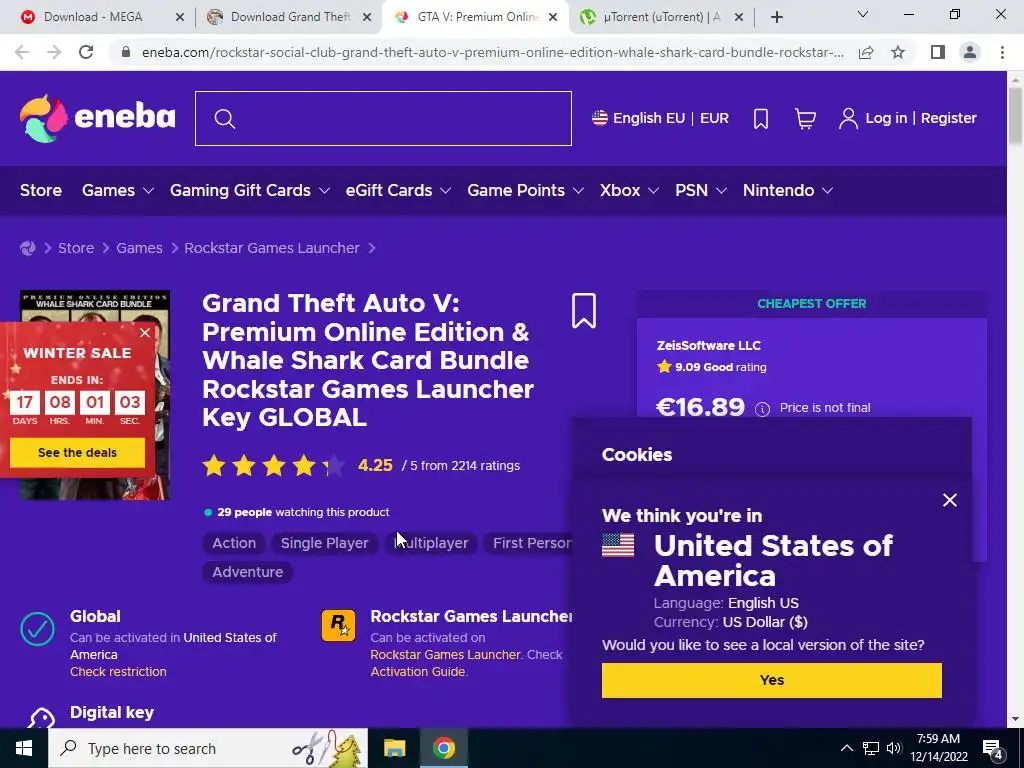
Task: Select the First Person tag
Action: [x=529, y=543]
